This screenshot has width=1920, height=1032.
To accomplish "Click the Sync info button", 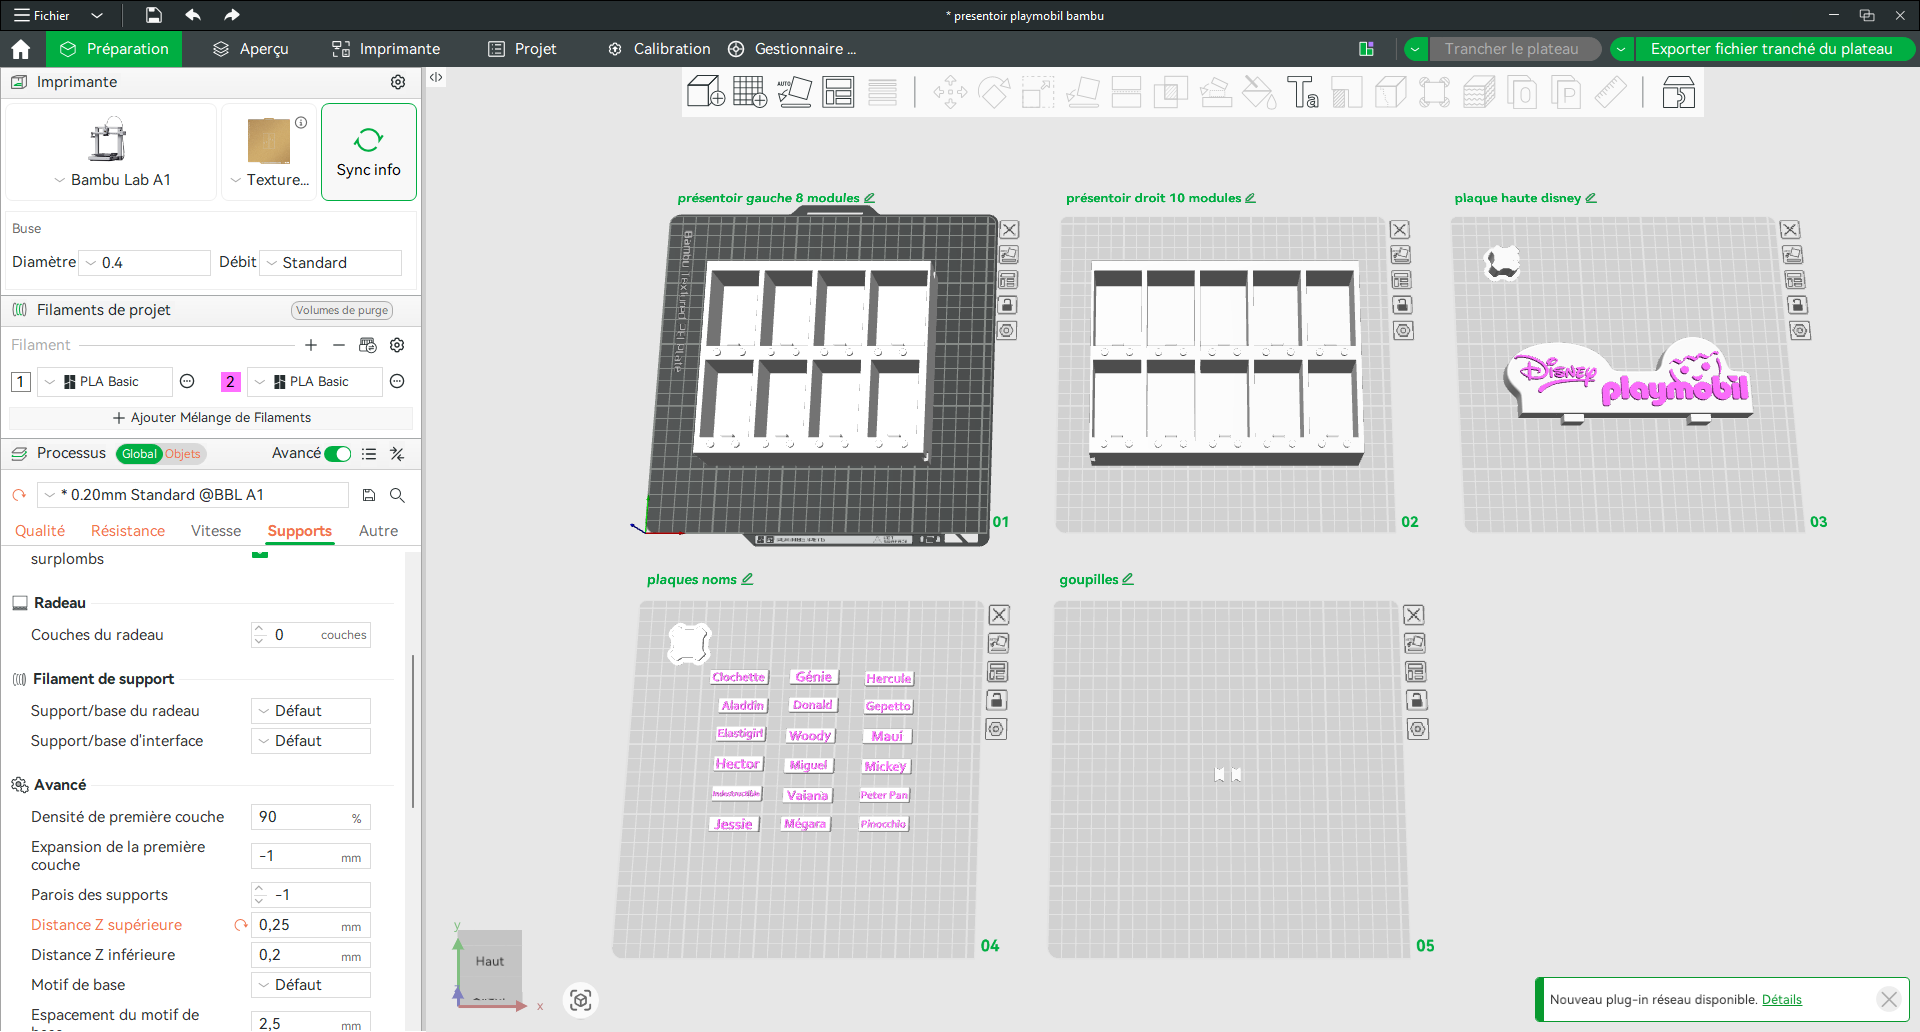I will [369, 152].
